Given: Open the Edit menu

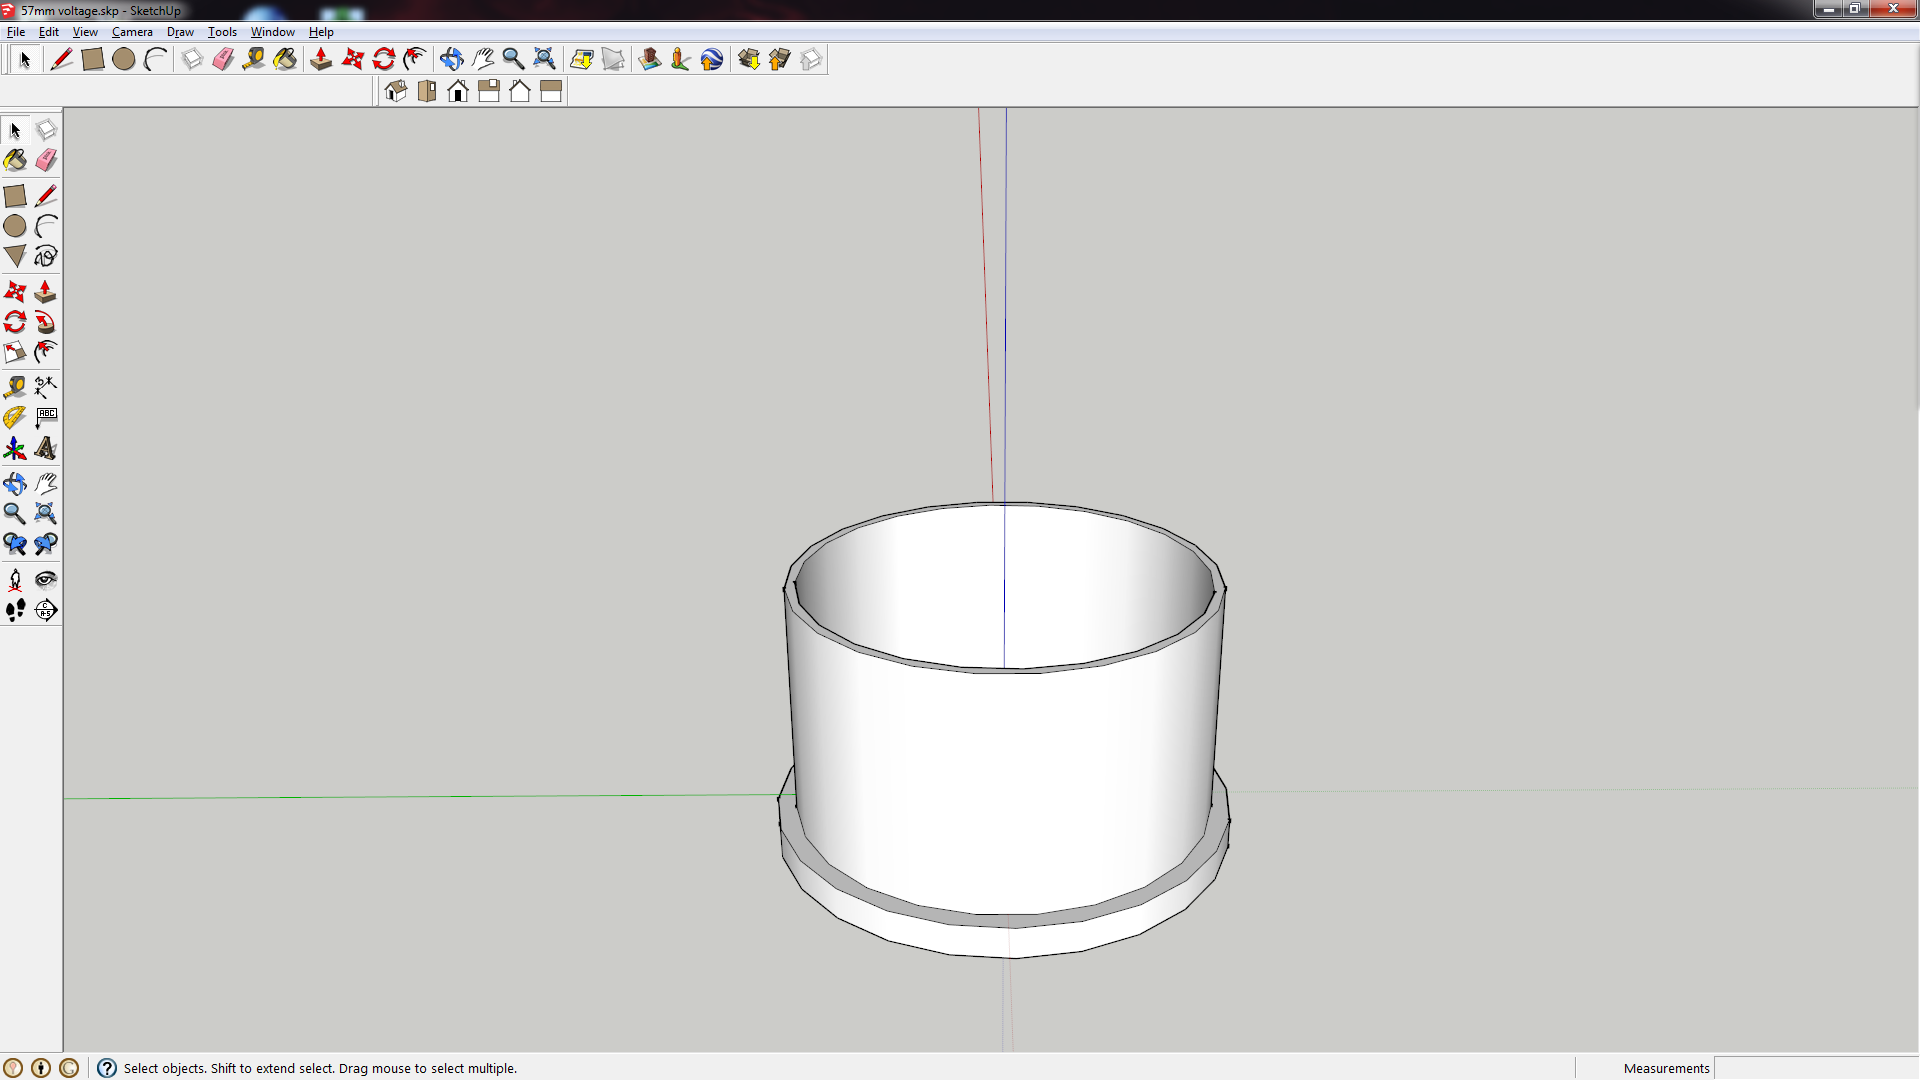Looking at the screenshot, I should [48, 32].
